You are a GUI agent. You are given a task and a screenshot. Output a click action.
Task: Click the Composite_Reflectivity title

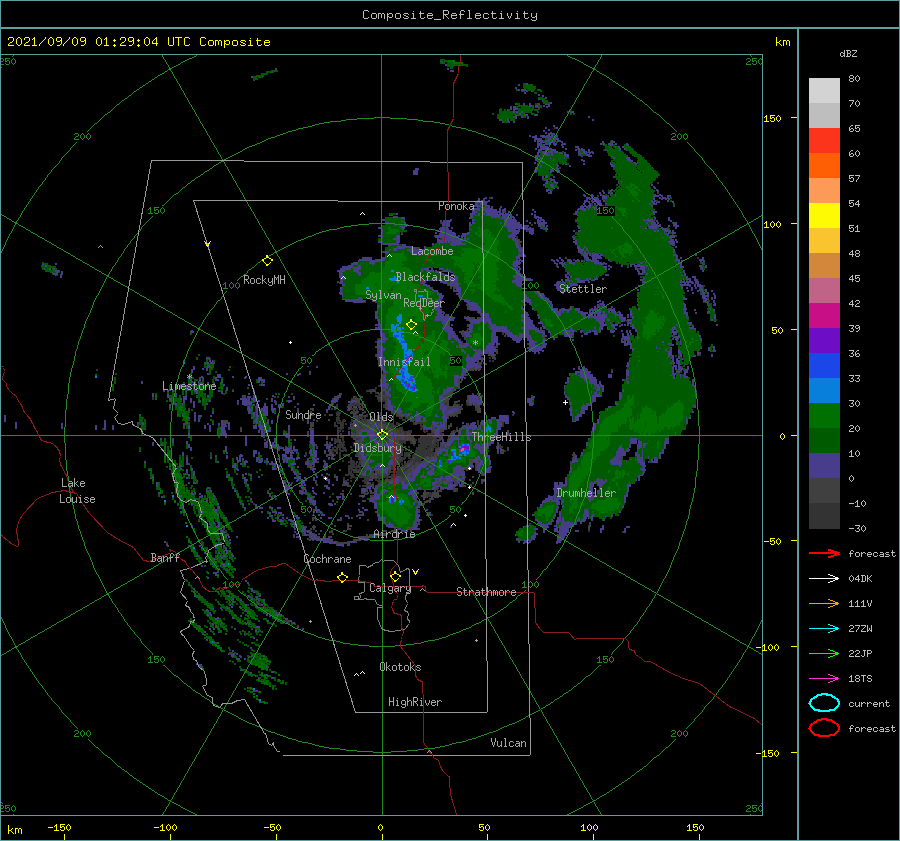450,15
